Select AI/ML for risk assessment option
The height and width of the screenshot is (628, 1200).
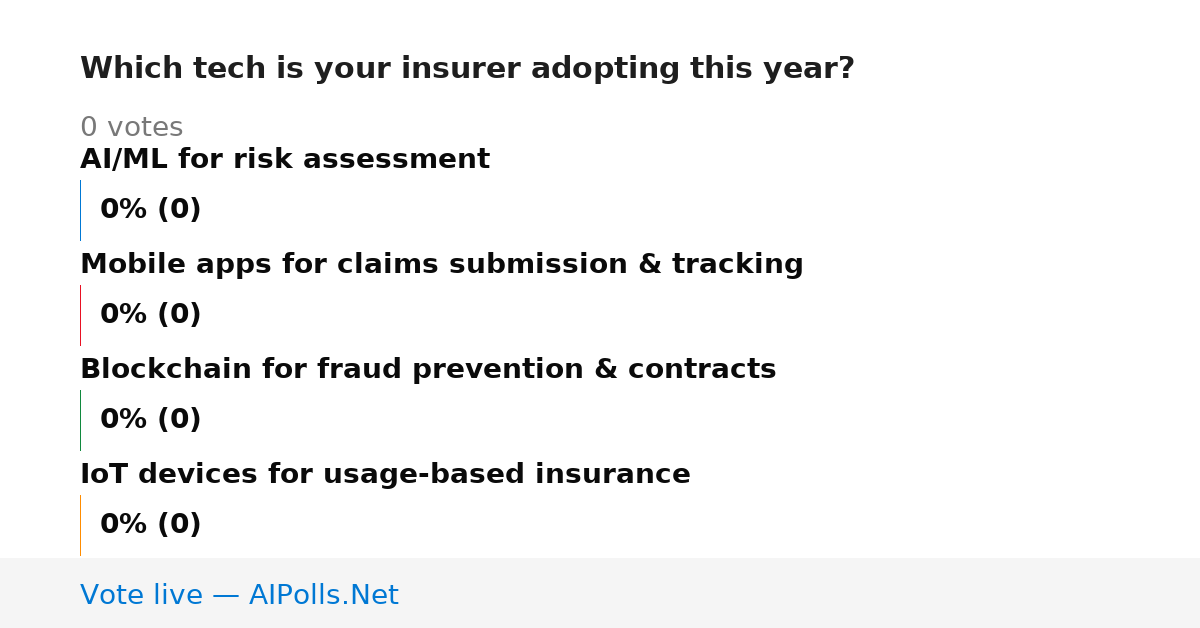(285, 160)
